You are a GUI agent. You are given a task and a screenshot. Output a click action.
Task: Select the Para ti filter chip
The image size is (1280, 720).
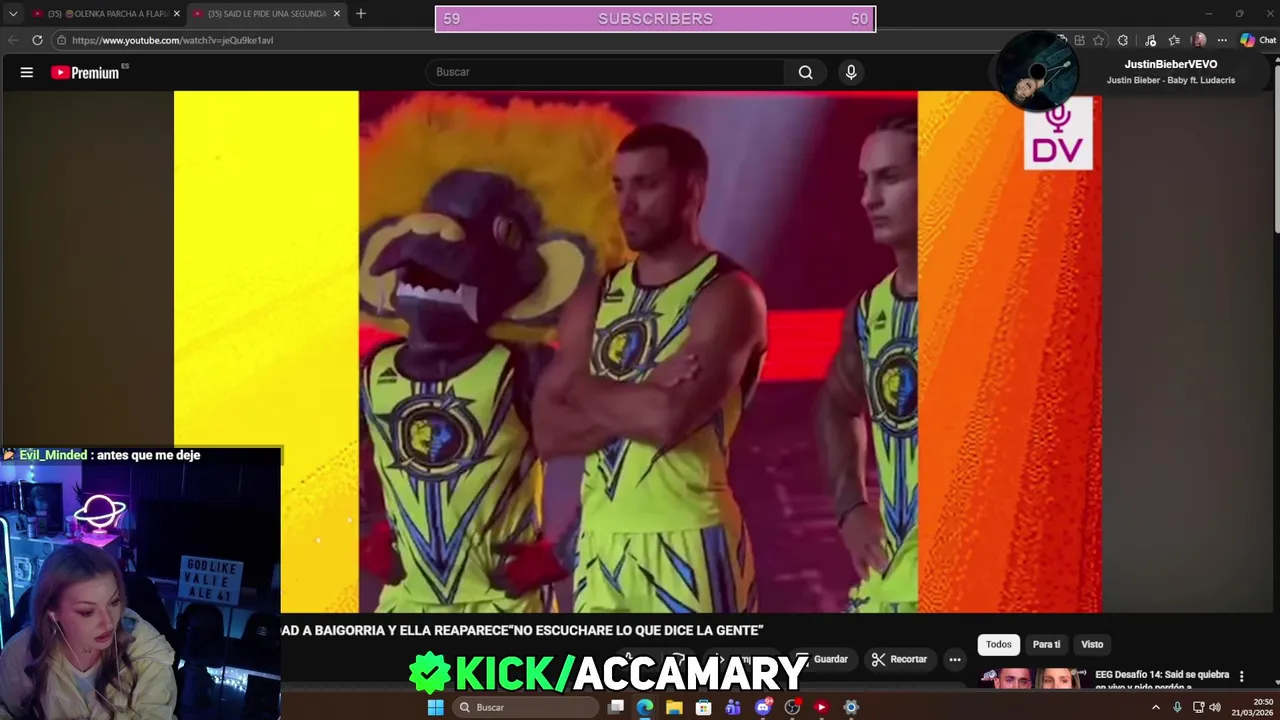pyautogui.click(x=1046, y=644)
